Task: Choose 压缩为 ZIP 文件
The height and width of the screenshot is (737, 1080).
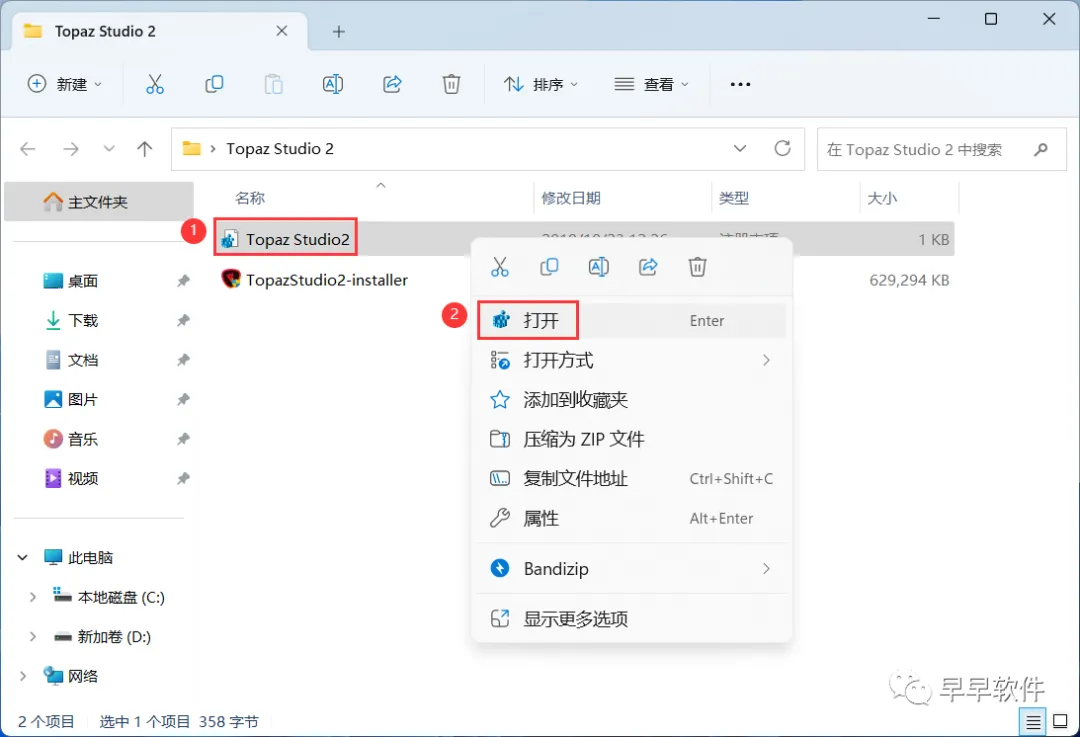Action: [x=632, y=439]
